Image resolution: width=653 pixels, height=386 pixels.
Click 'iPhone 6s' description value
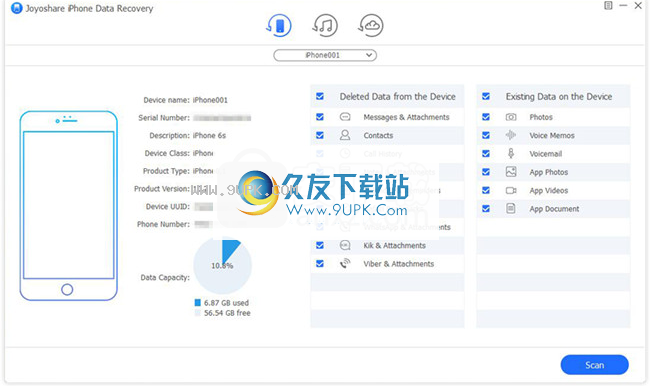(x=209, y=136)
